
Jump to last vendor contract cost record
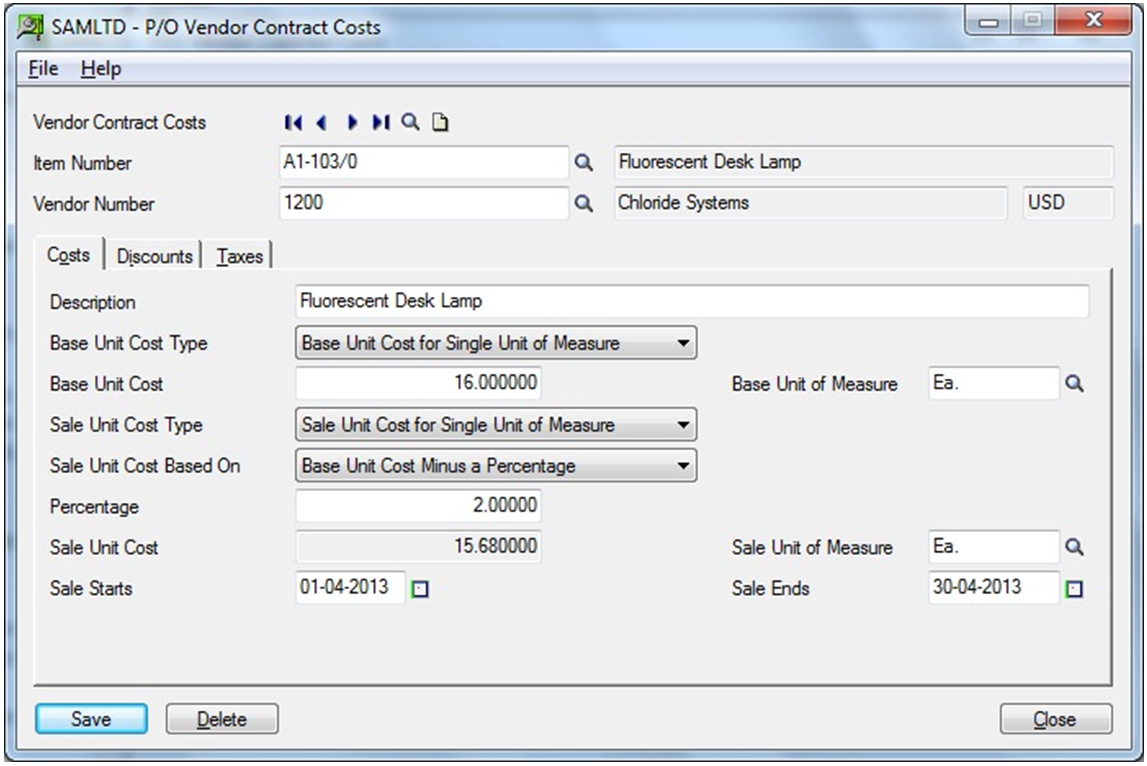coord(381,123)
